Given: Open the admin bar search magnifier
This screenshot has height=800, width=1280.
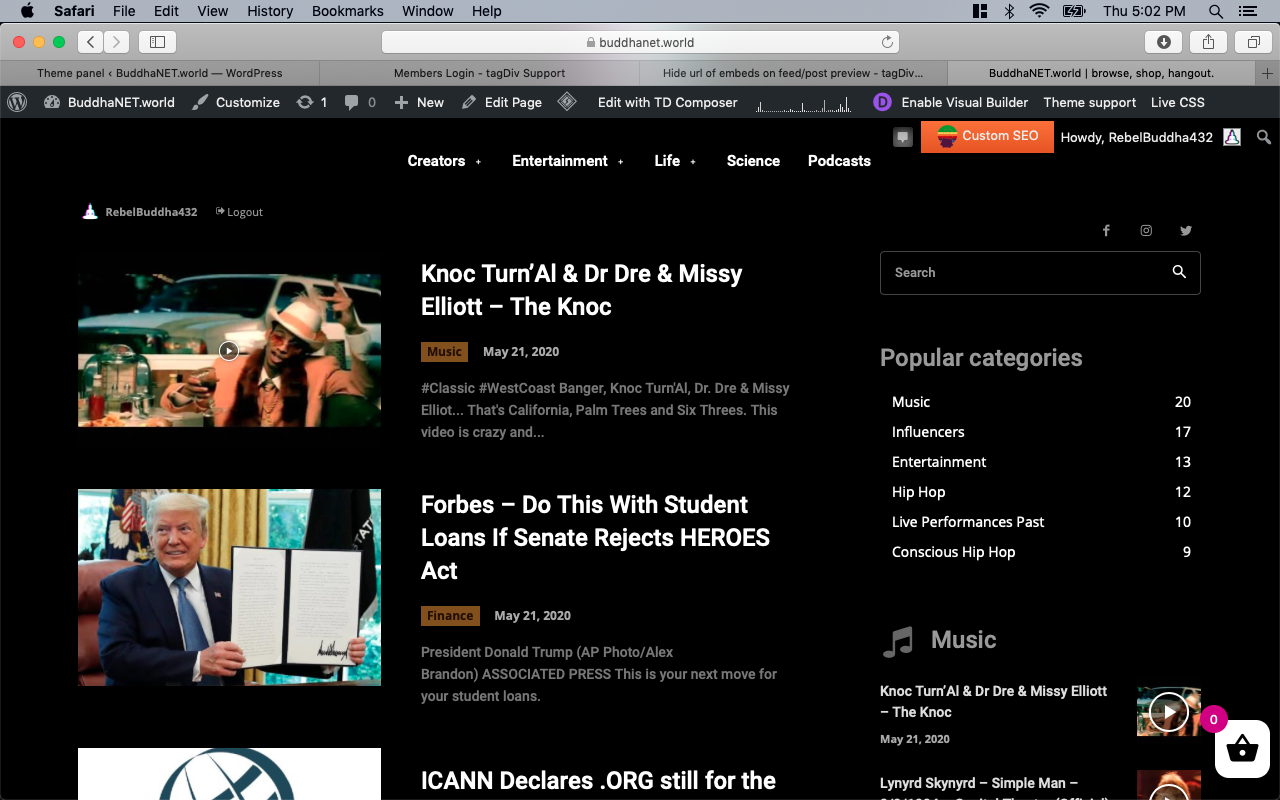Looking at the screenshot, I should (1264, 137).
